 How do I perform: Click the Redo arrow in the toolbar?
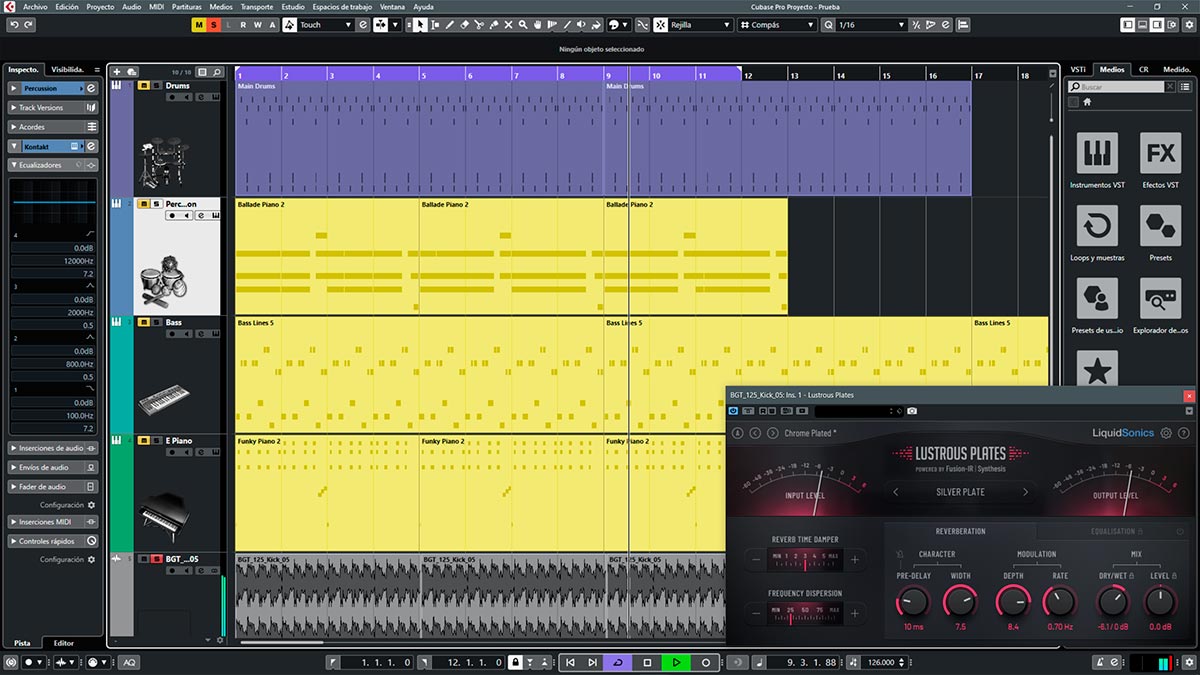pos(29,24)
